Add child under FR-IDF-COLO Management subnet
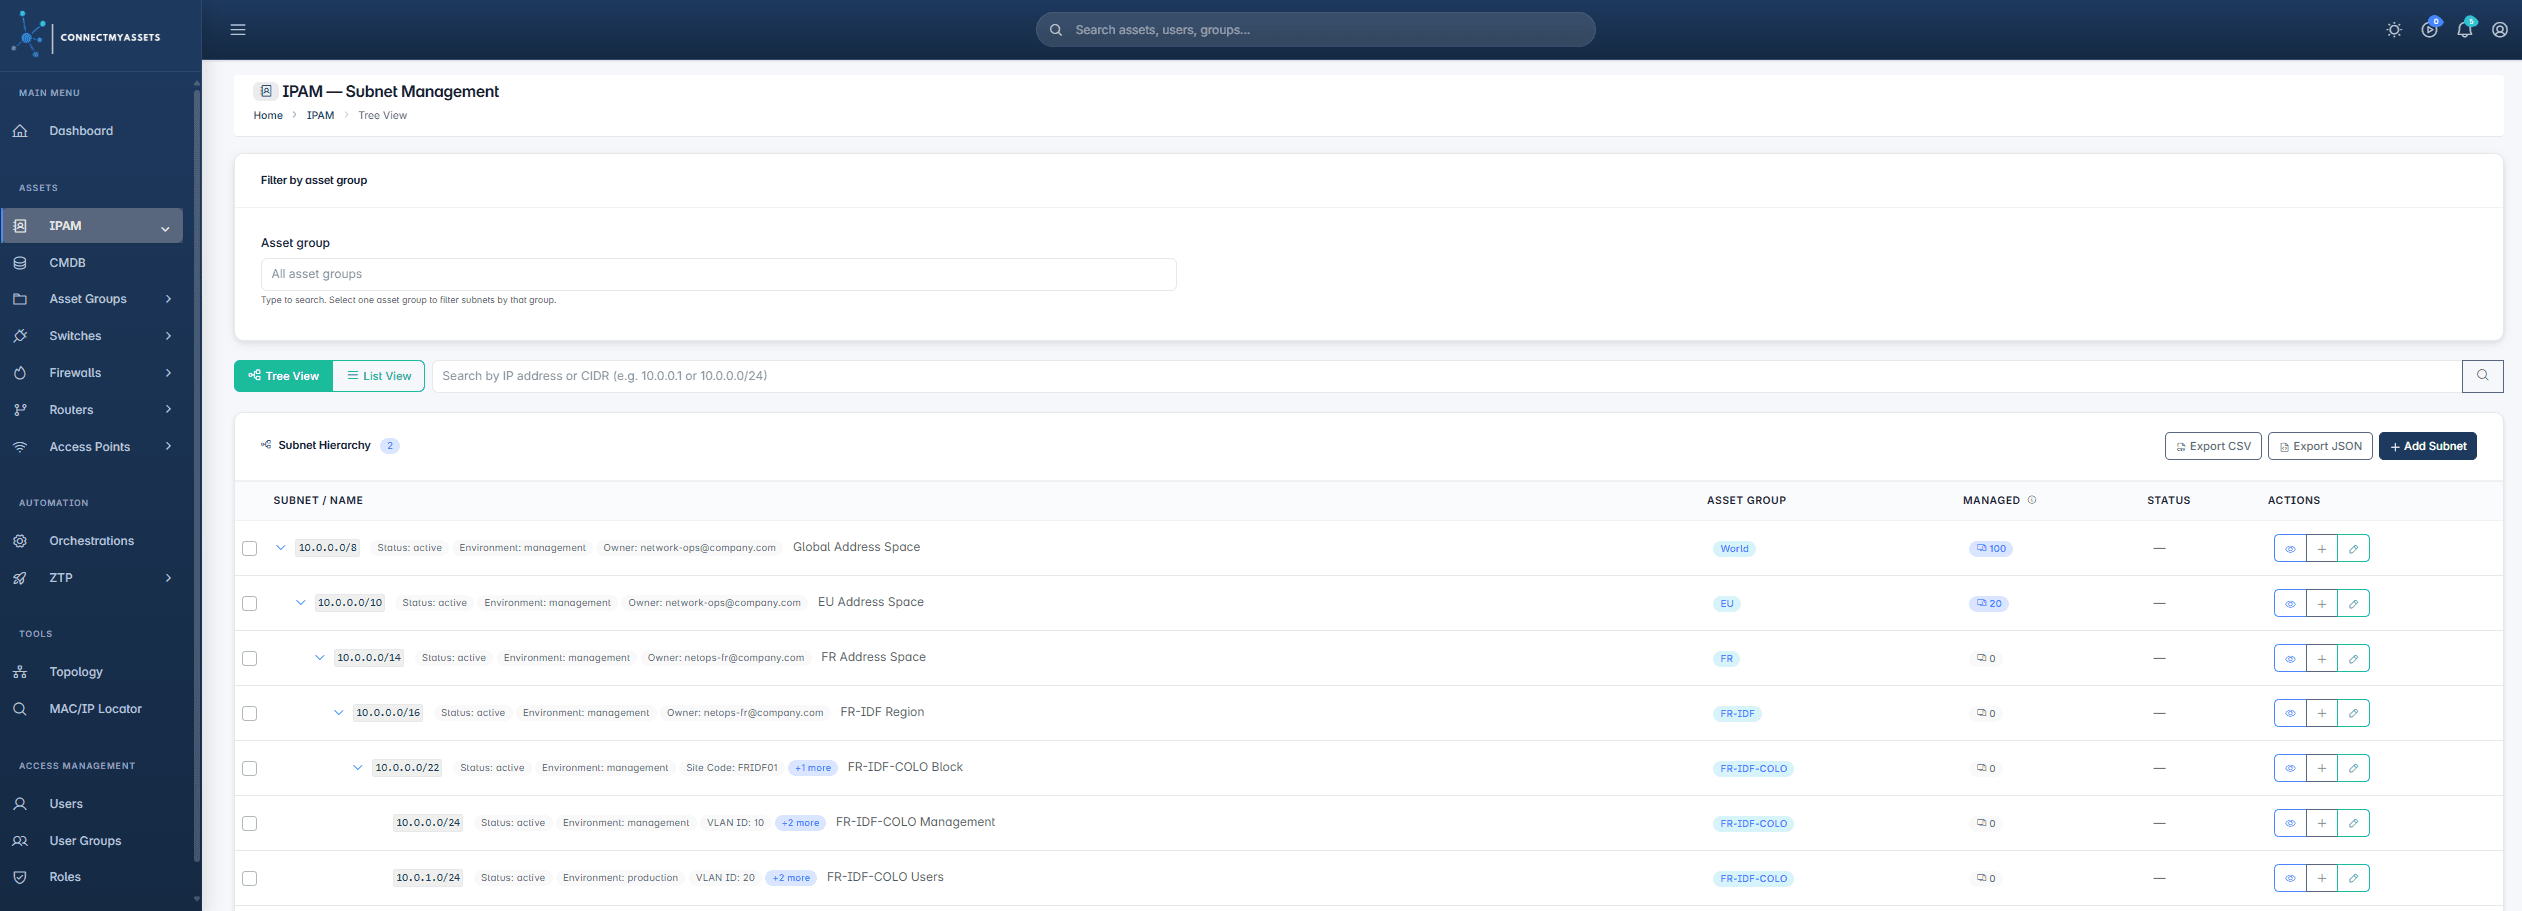This screenshot has height=911, width=2522. 2322,823
